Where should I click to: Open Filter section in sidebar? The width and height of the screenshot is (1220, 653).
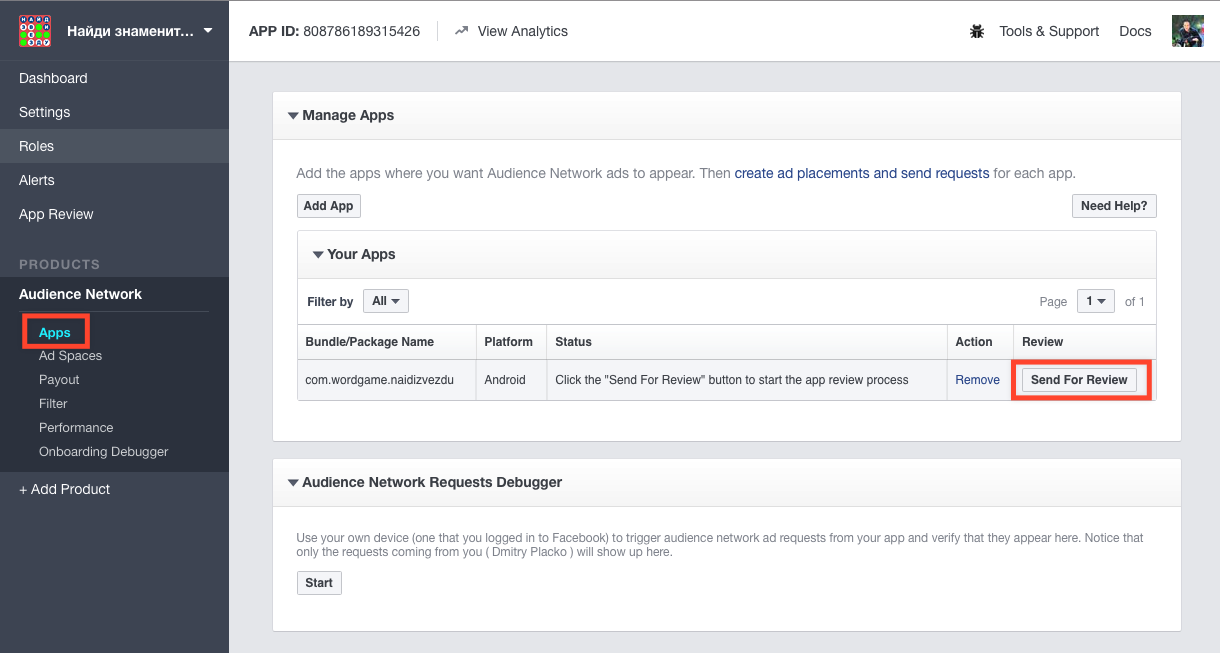coord(53,404)
